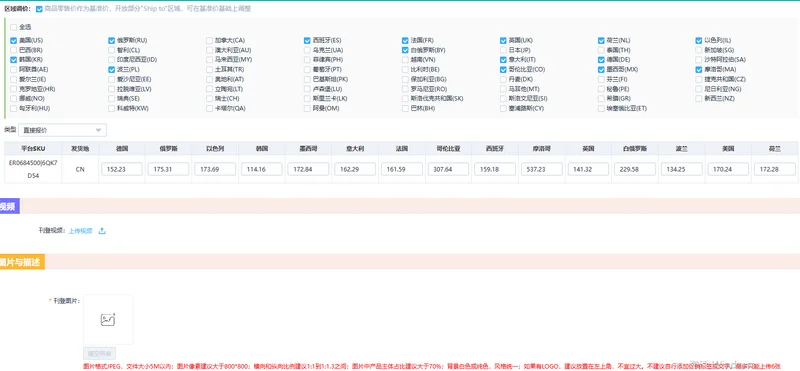The width and height of the screenshot is (800, 371).
Task: Select the 韩国 price field 114.16
Action: tap(262, 169)
